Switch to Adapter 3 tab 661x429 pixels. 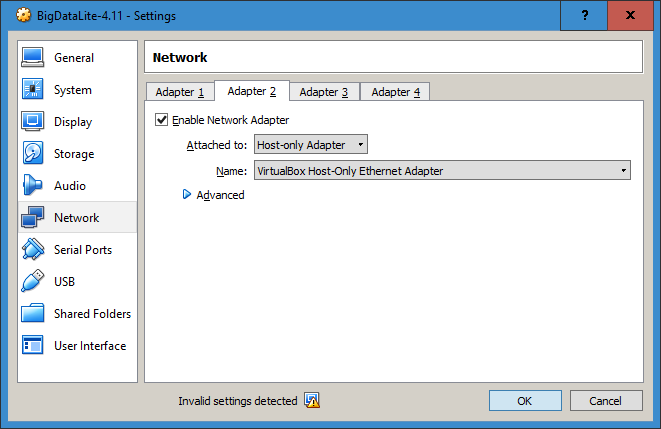pos(324,92)
